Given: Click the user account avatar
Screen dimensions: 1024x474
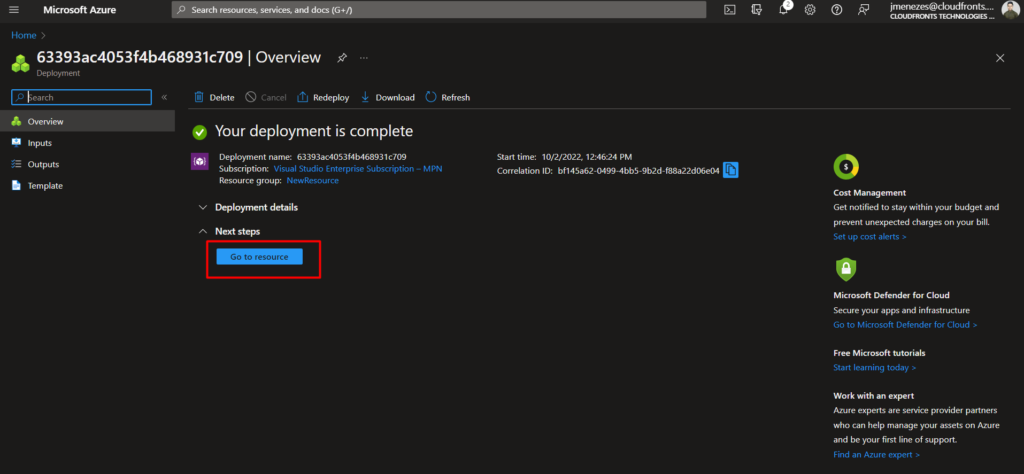Looking at the screenshot, I should [x=1010, y=10].
